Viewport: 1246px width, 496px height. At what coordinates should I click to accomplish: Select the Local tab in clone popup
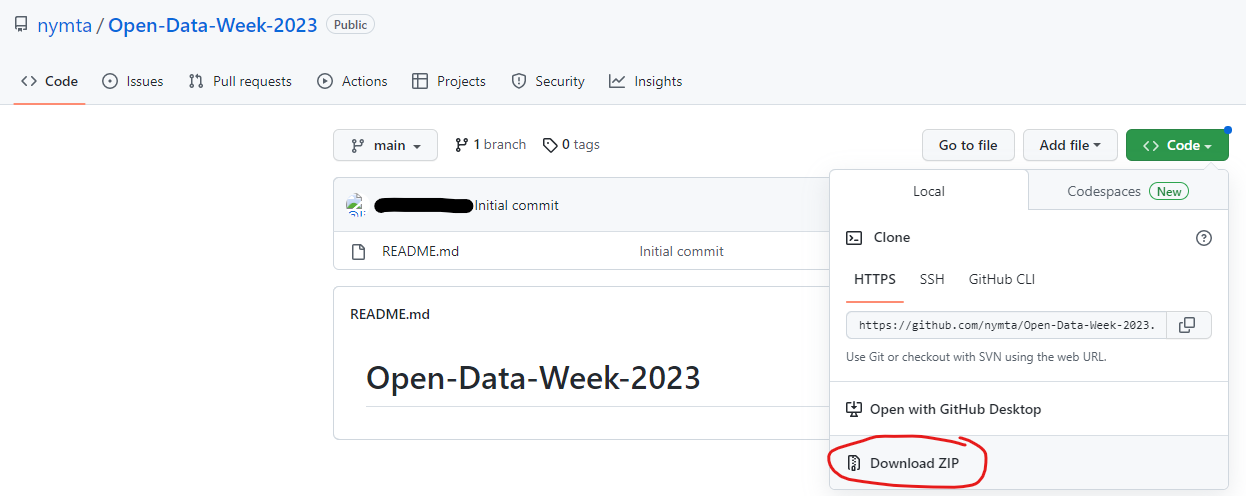[x=929, y=191]
